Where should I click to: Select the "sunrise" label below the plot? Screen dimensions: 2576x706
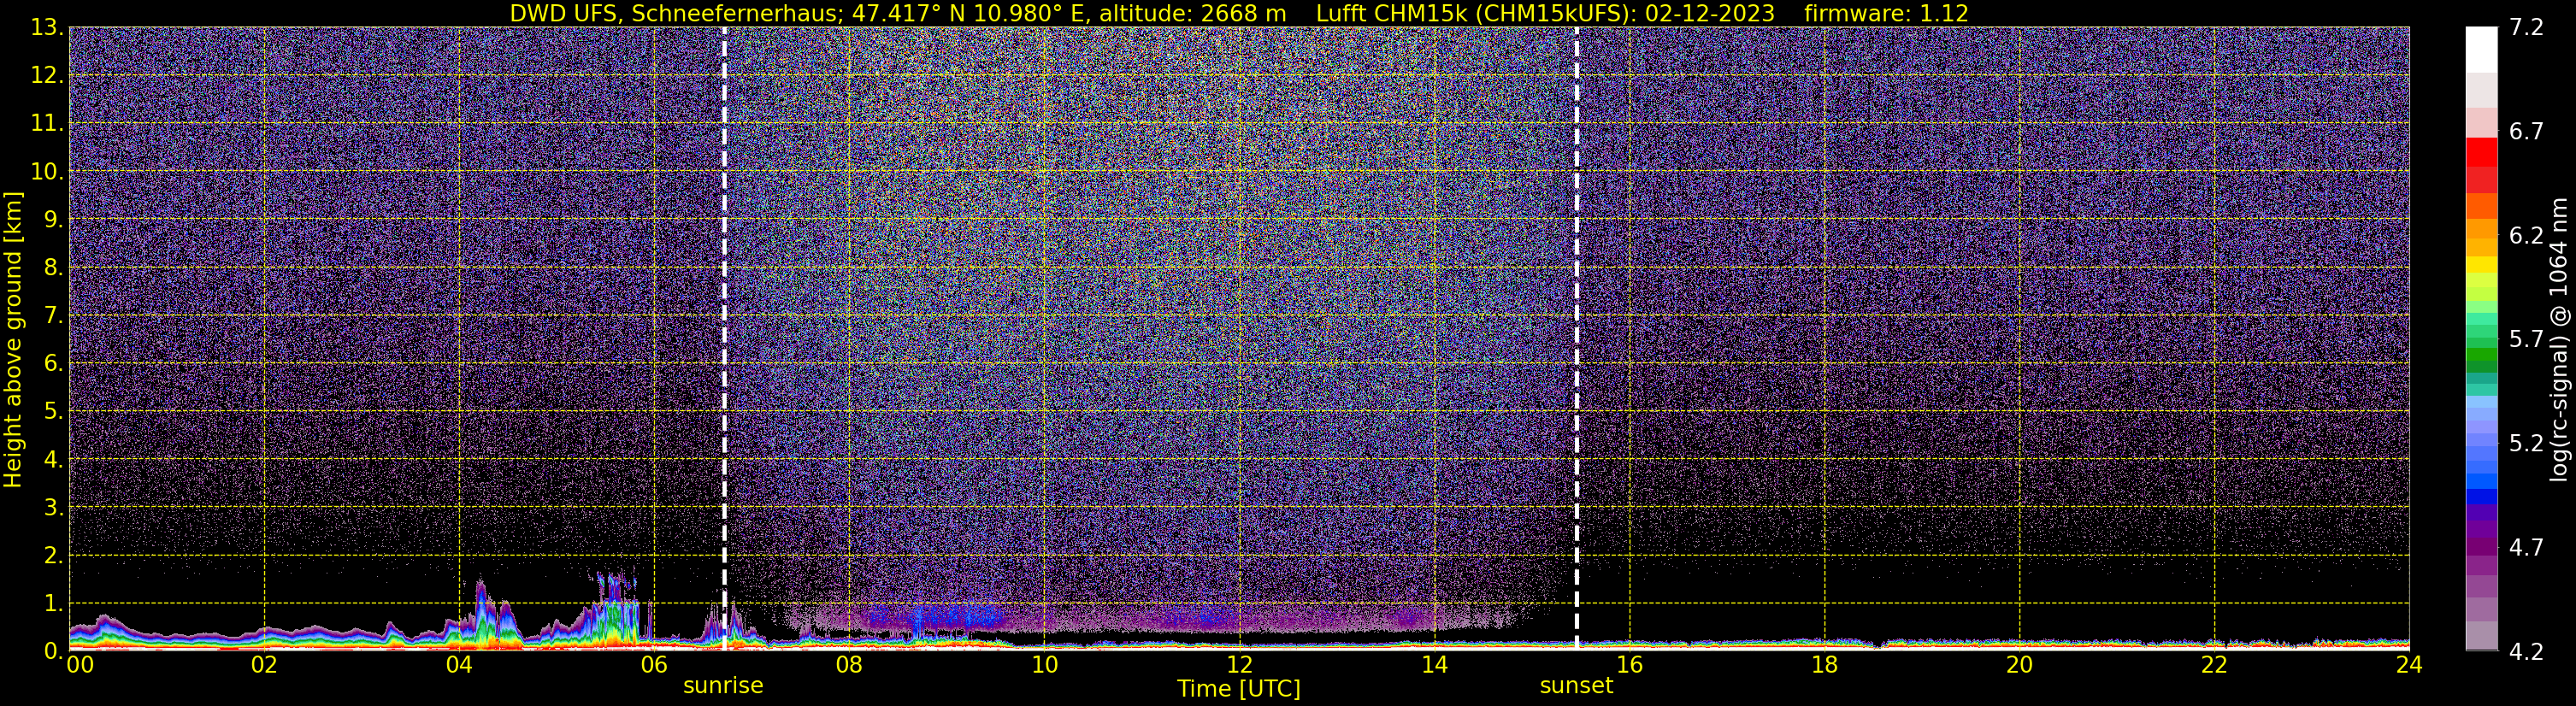tap(723, 686)
